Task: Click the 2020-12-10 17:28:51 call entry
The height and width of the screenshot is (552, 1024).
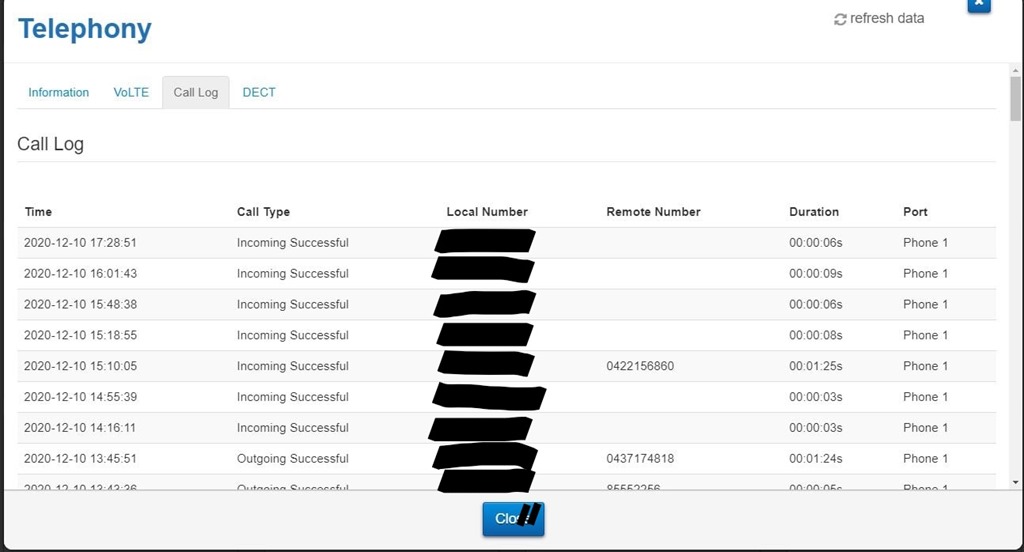Action: (80, 243)
